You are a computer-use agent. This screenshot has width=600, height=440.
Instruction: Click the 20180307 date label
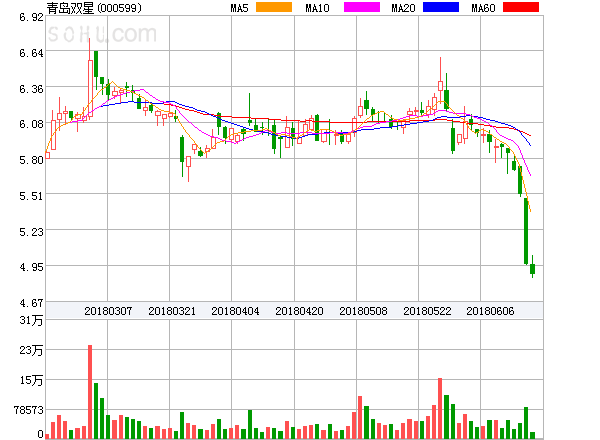point(108,311)
